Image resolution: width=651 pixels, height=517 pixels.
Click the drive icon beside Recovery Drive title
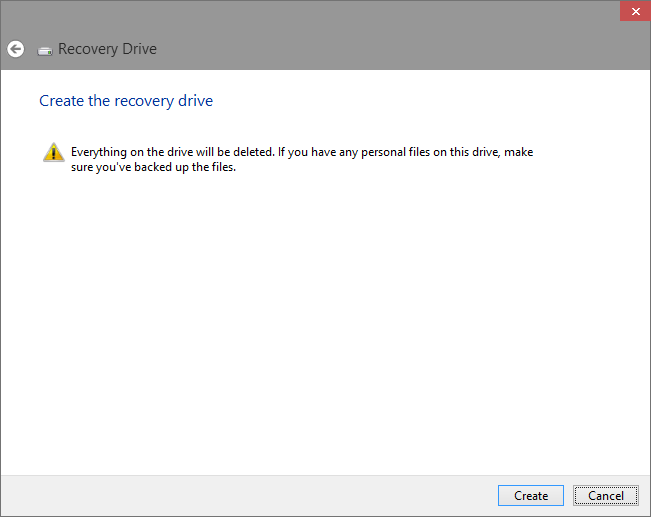pos(45,50)
